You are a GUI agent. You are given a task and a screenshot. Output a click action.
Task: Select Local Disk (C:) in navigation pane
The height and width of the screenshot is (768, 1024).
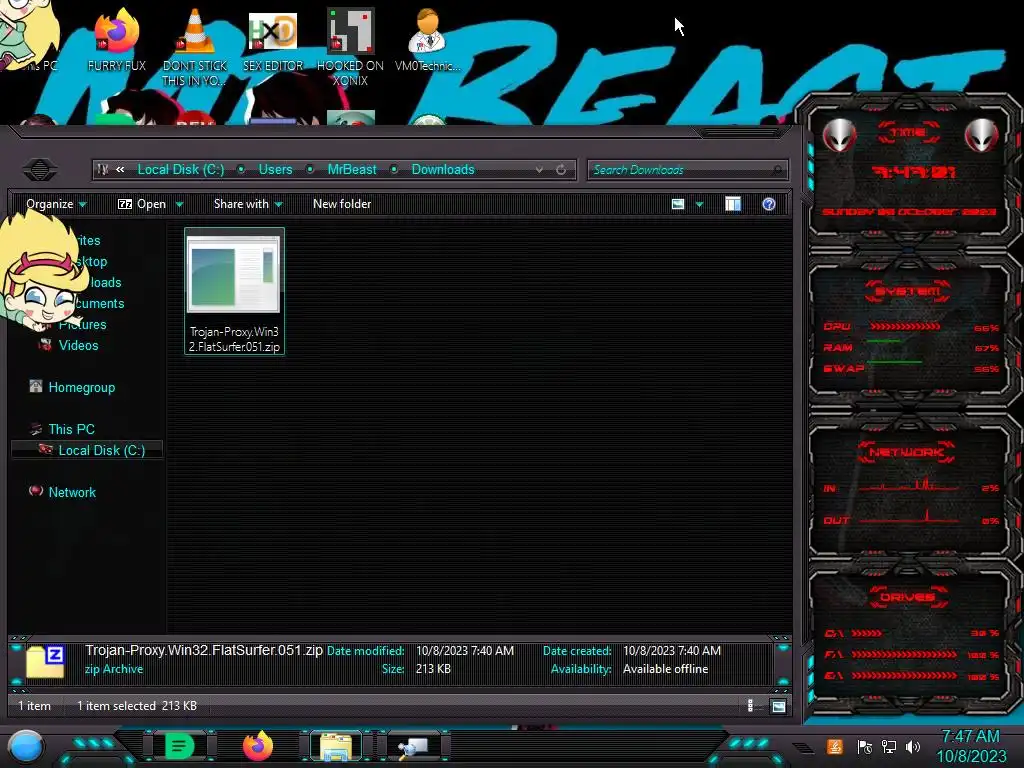point(102,450)
